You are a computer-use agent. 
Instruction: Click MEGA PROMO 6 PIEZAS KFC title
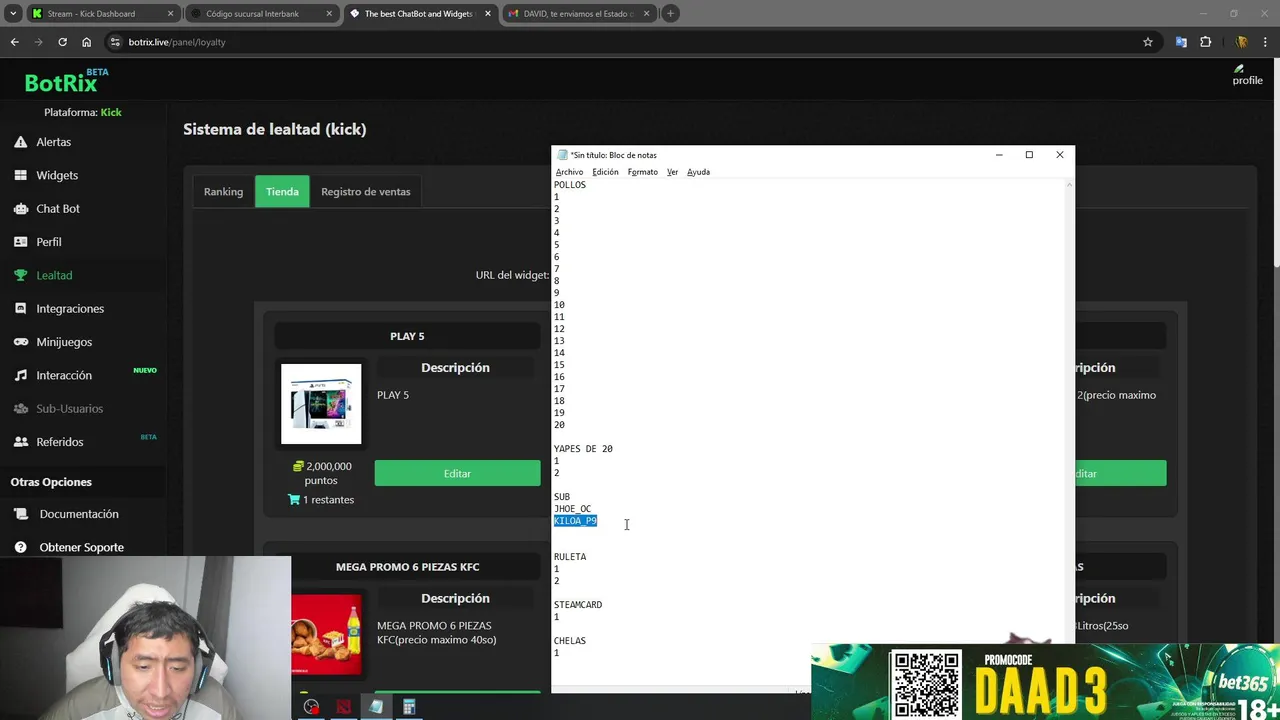407,567
